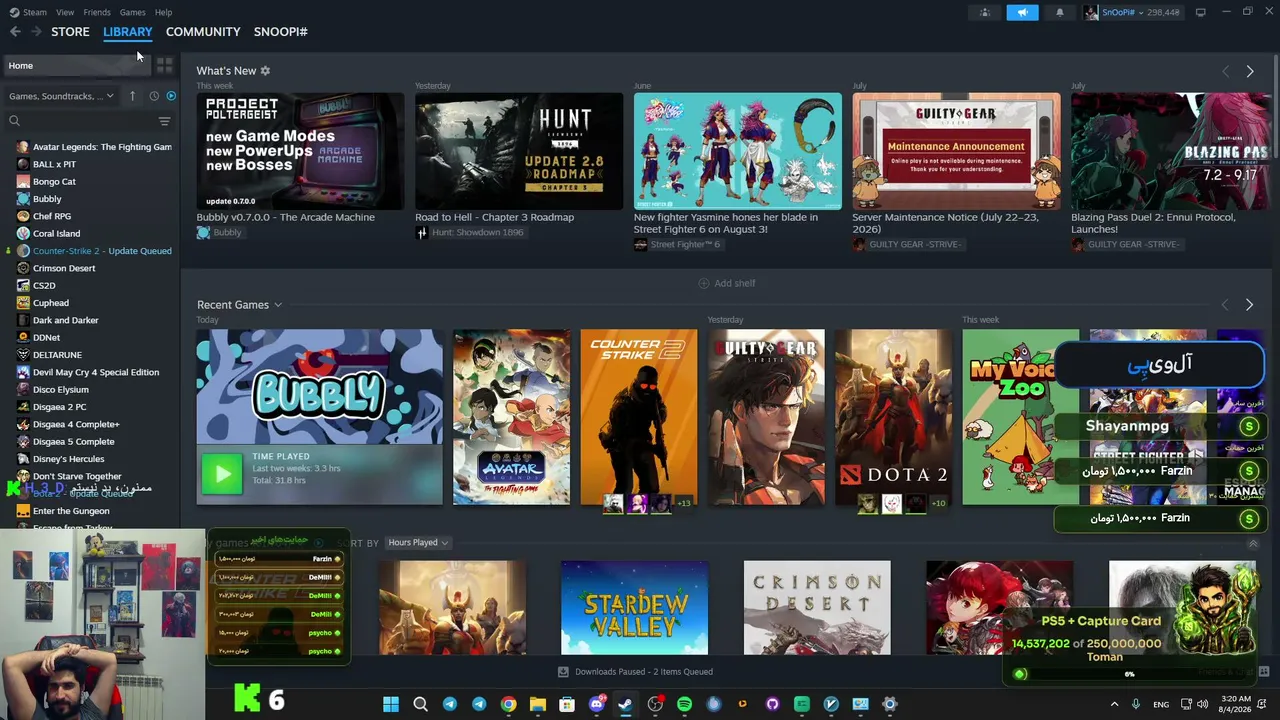Select Devil May Cry 4 Special Edition
The width and height of the screenshot is (1280, 720).
click(x=96, y=372)
